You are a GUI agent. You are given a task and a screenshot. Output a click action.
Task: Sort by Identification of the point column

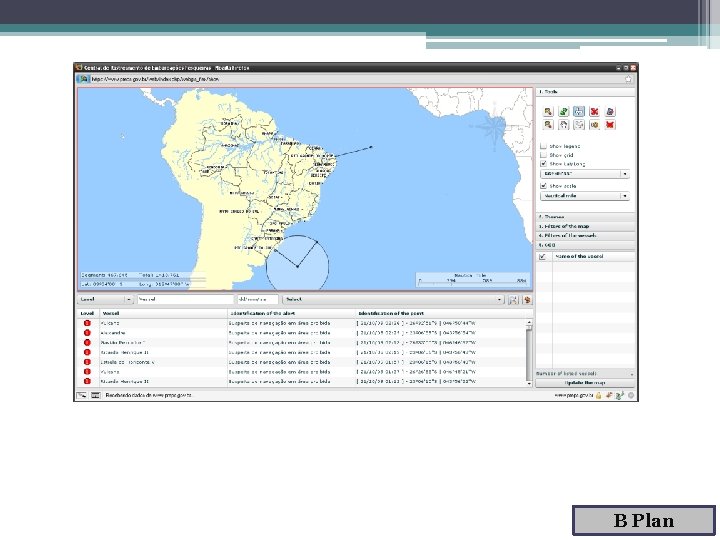(444, 314)
